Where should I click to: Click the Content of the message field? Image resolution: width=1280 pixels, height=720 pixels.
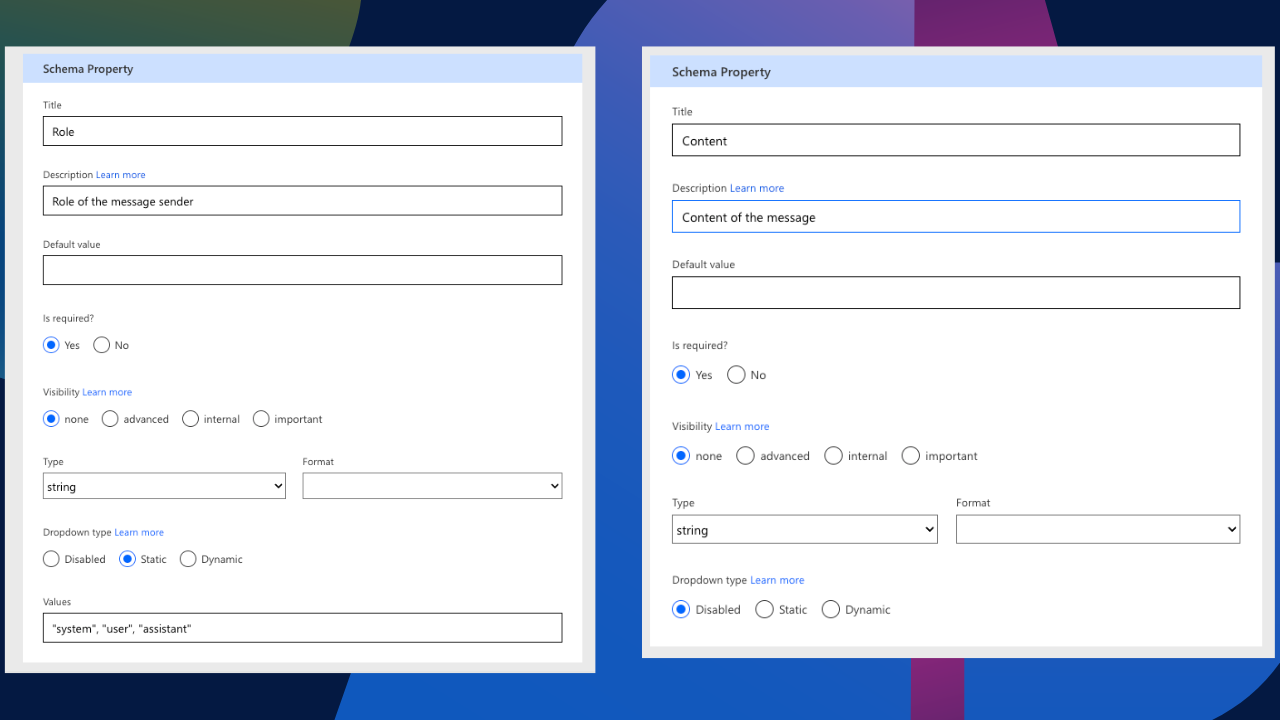(x=956, y=217)
